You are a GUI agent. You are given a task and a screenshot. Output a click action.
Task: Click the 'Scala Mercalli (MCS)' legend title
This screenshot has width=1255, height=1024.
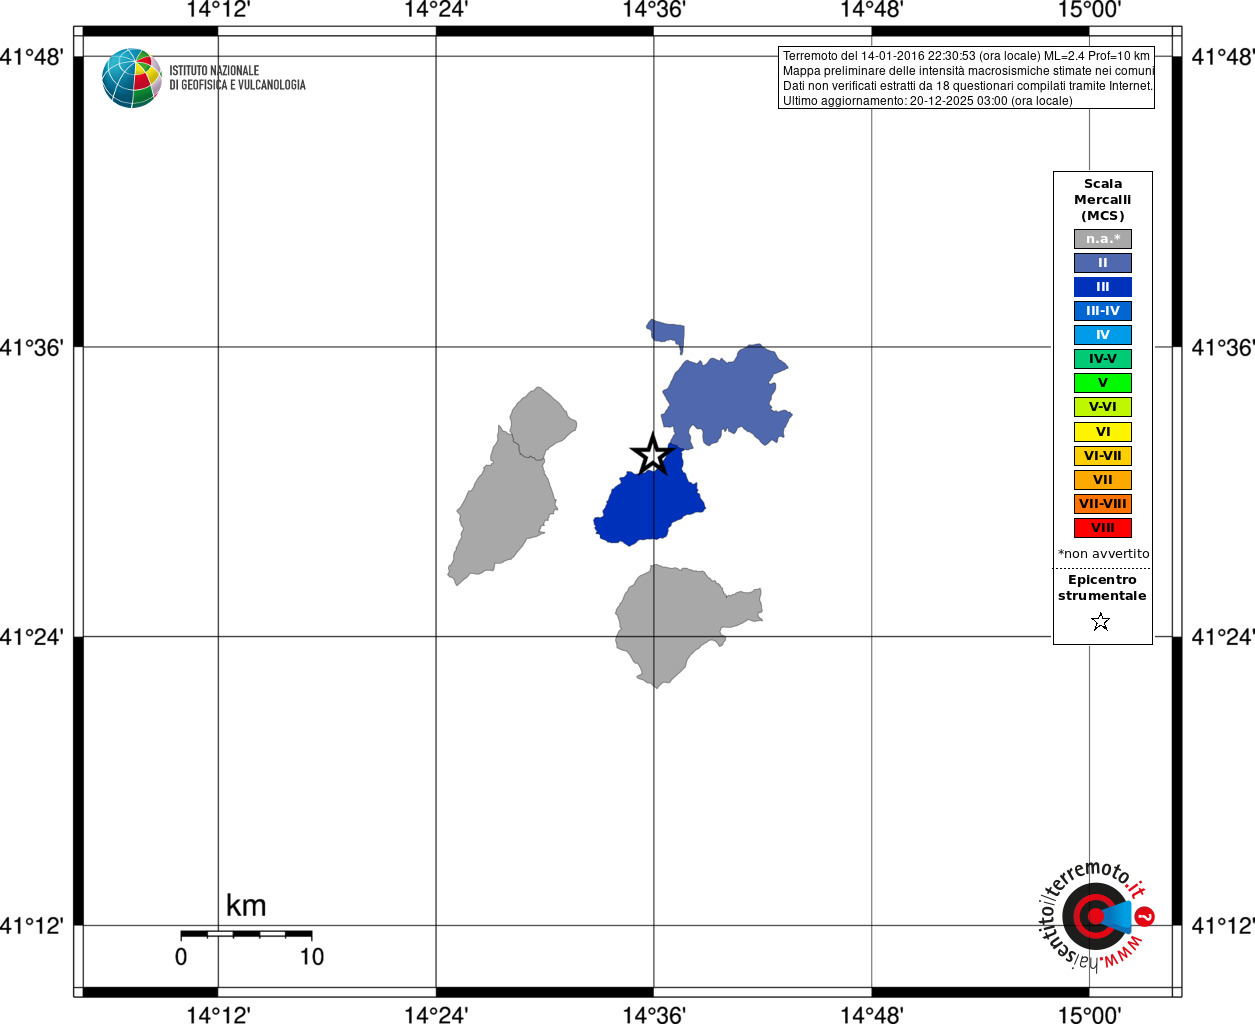coord(1103,200)
